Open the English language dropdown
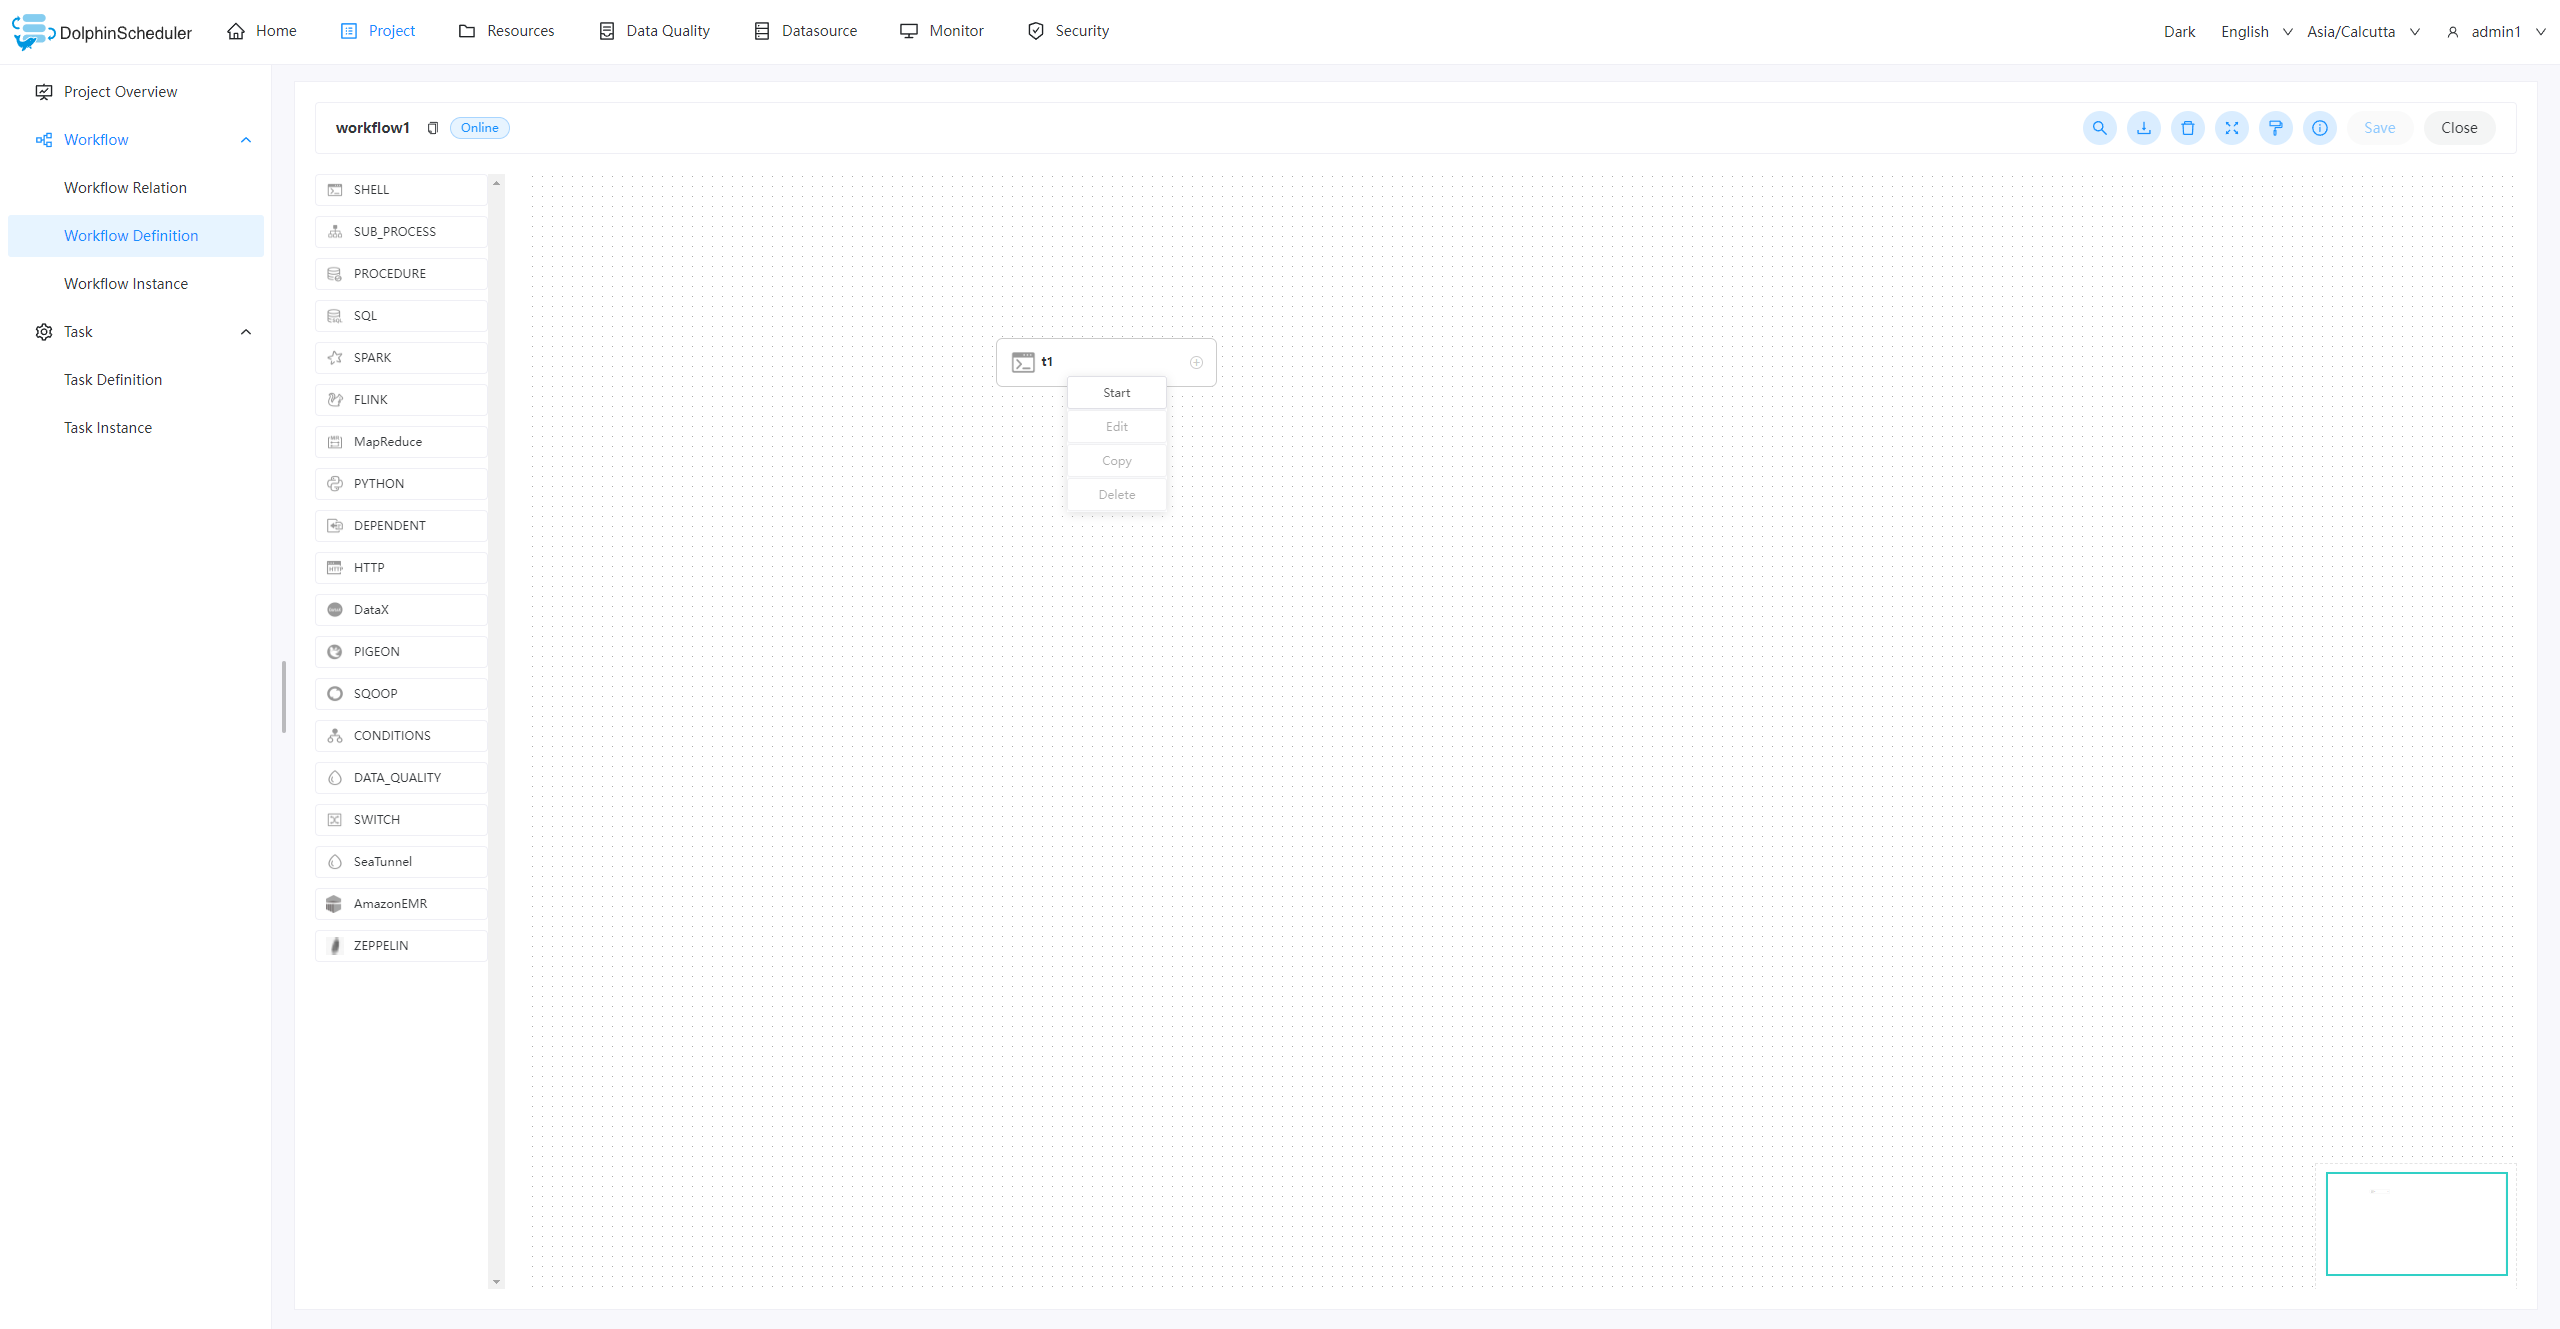Viewport: 2560px width, 1329px height. (x=2256, y=32)
